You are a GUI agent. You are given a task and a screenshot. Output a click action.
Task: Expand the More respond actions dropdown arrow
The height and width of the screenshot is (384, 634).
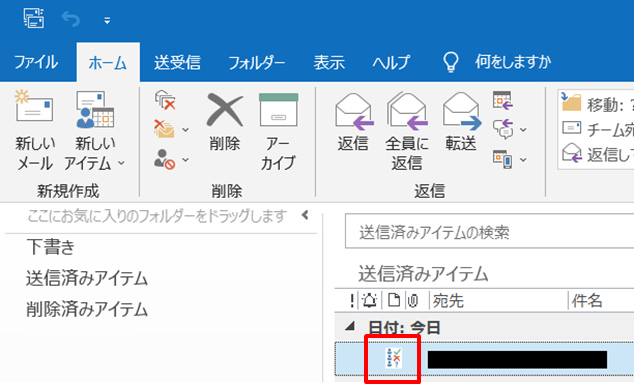(x=523, y=160)
